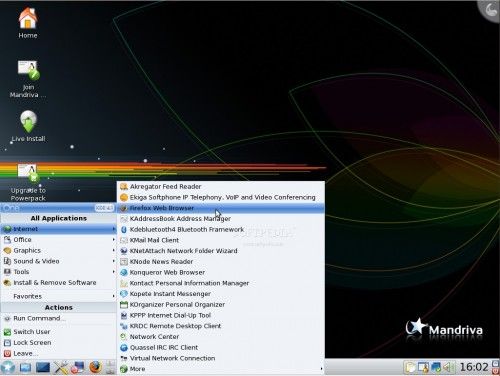Open Kopete Instant Messenger
Screen dimensions: 500x376
pyautogui.click(x=221, y=294)
